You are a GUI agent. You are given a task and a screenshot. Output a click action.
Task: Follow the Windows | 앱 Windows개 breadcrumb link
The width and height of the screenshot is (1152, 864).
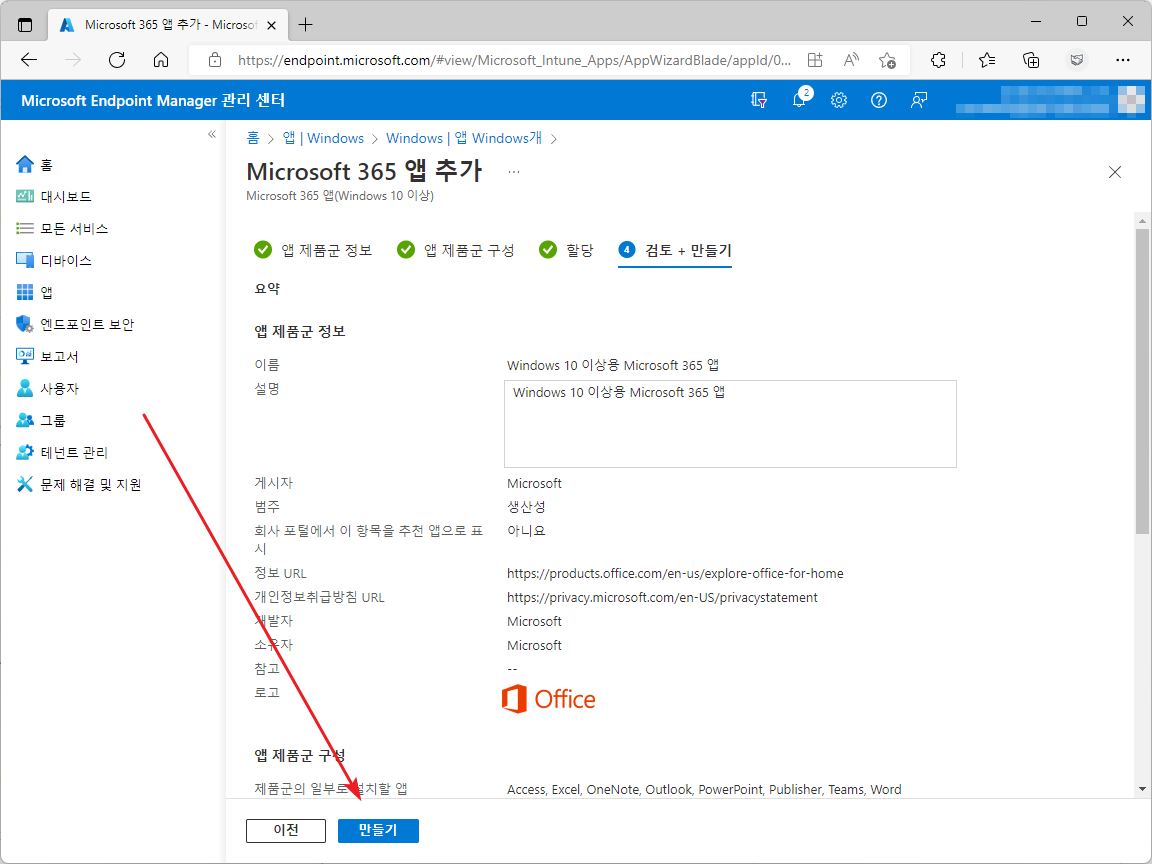click(464, 138)
